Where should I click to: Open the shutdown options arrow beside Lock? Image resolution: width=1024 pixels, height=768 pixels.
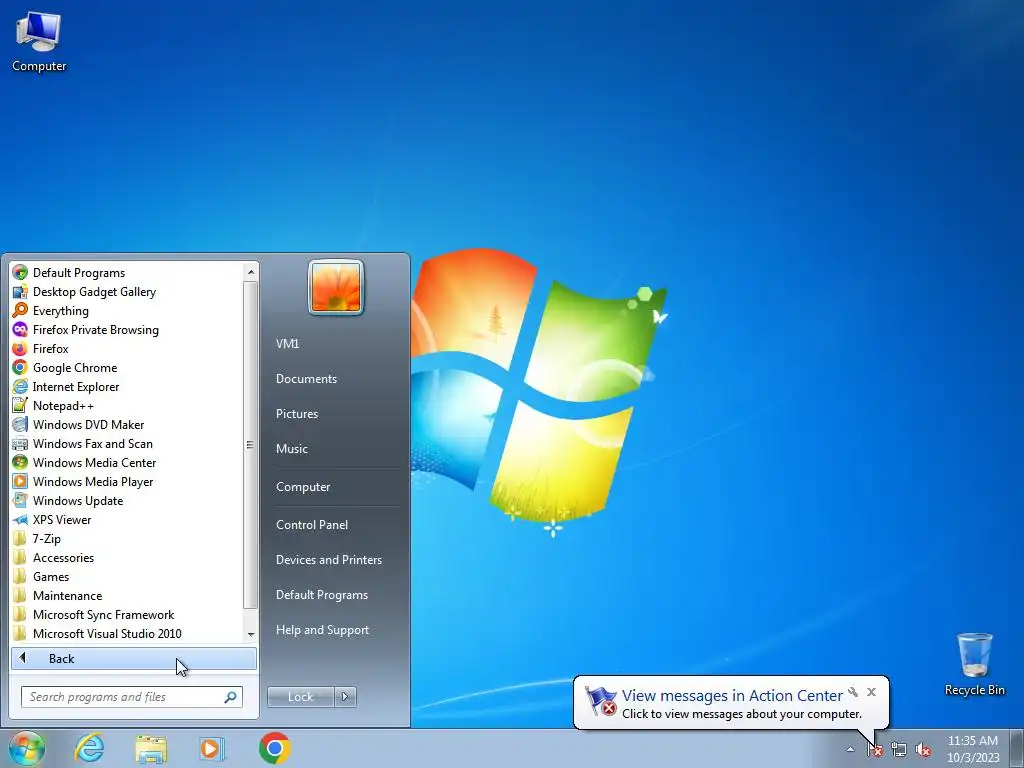pos(345,697)
